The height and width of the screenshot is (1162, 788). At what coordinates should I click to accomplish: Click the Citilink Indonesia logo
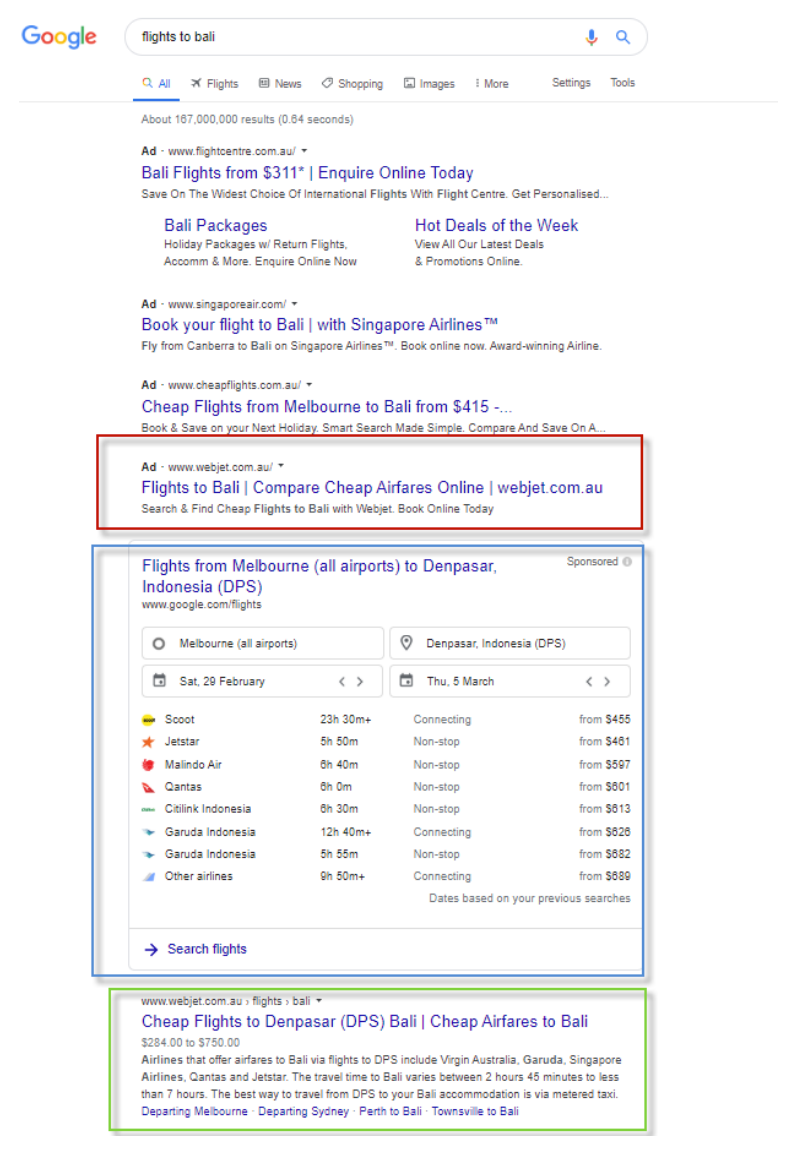(148, 809)
